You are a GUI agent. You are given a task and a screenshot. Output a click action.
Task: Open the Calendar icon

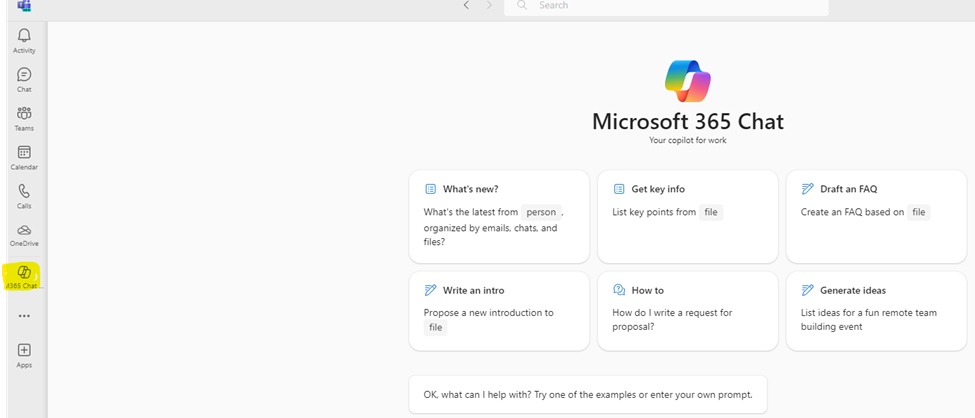pyautogui.click(x=24, y=154)
